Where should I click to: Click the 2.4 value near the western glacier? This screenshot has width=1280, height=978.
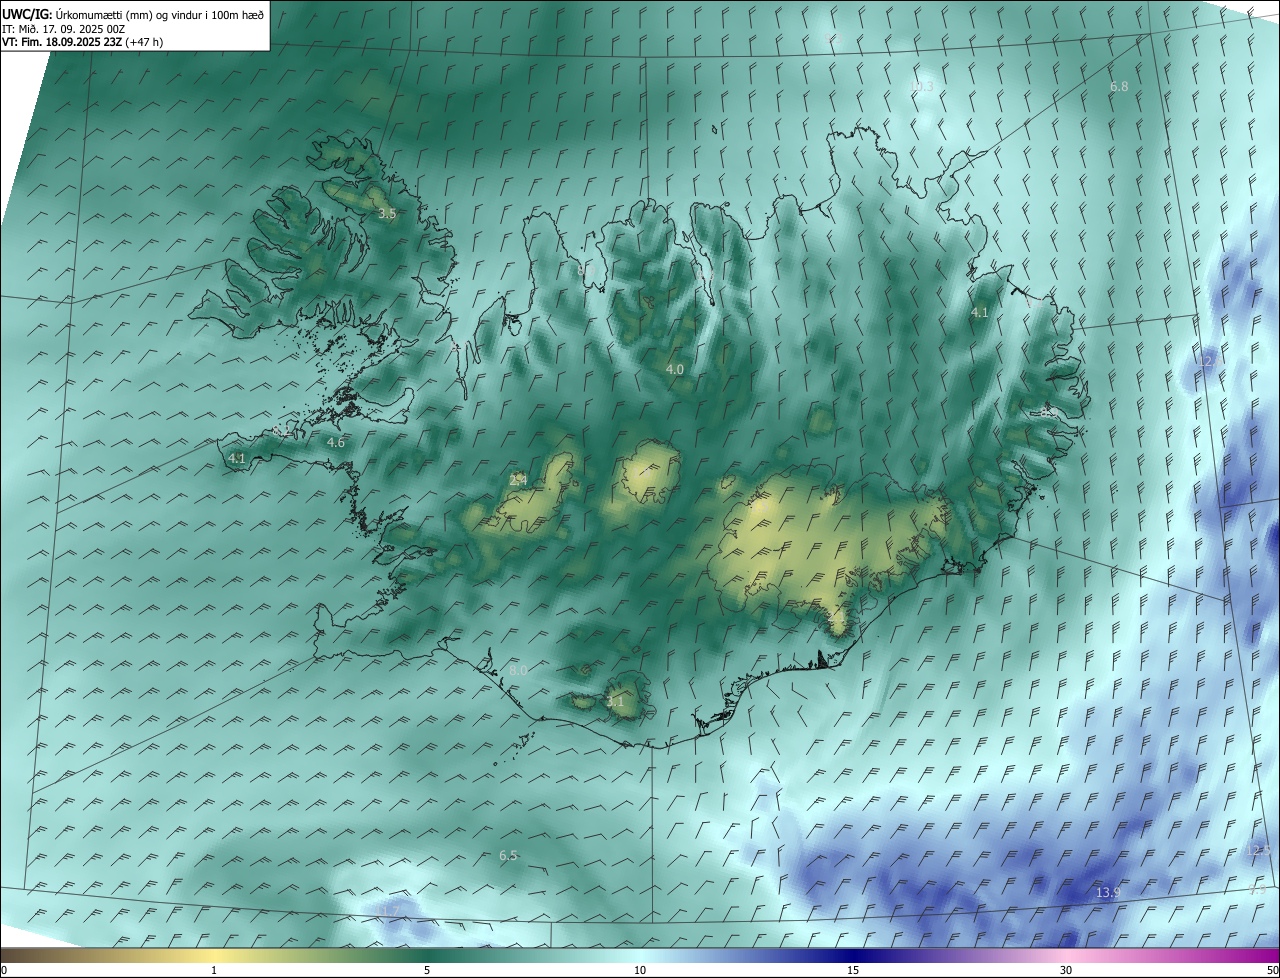click(518, 480)
